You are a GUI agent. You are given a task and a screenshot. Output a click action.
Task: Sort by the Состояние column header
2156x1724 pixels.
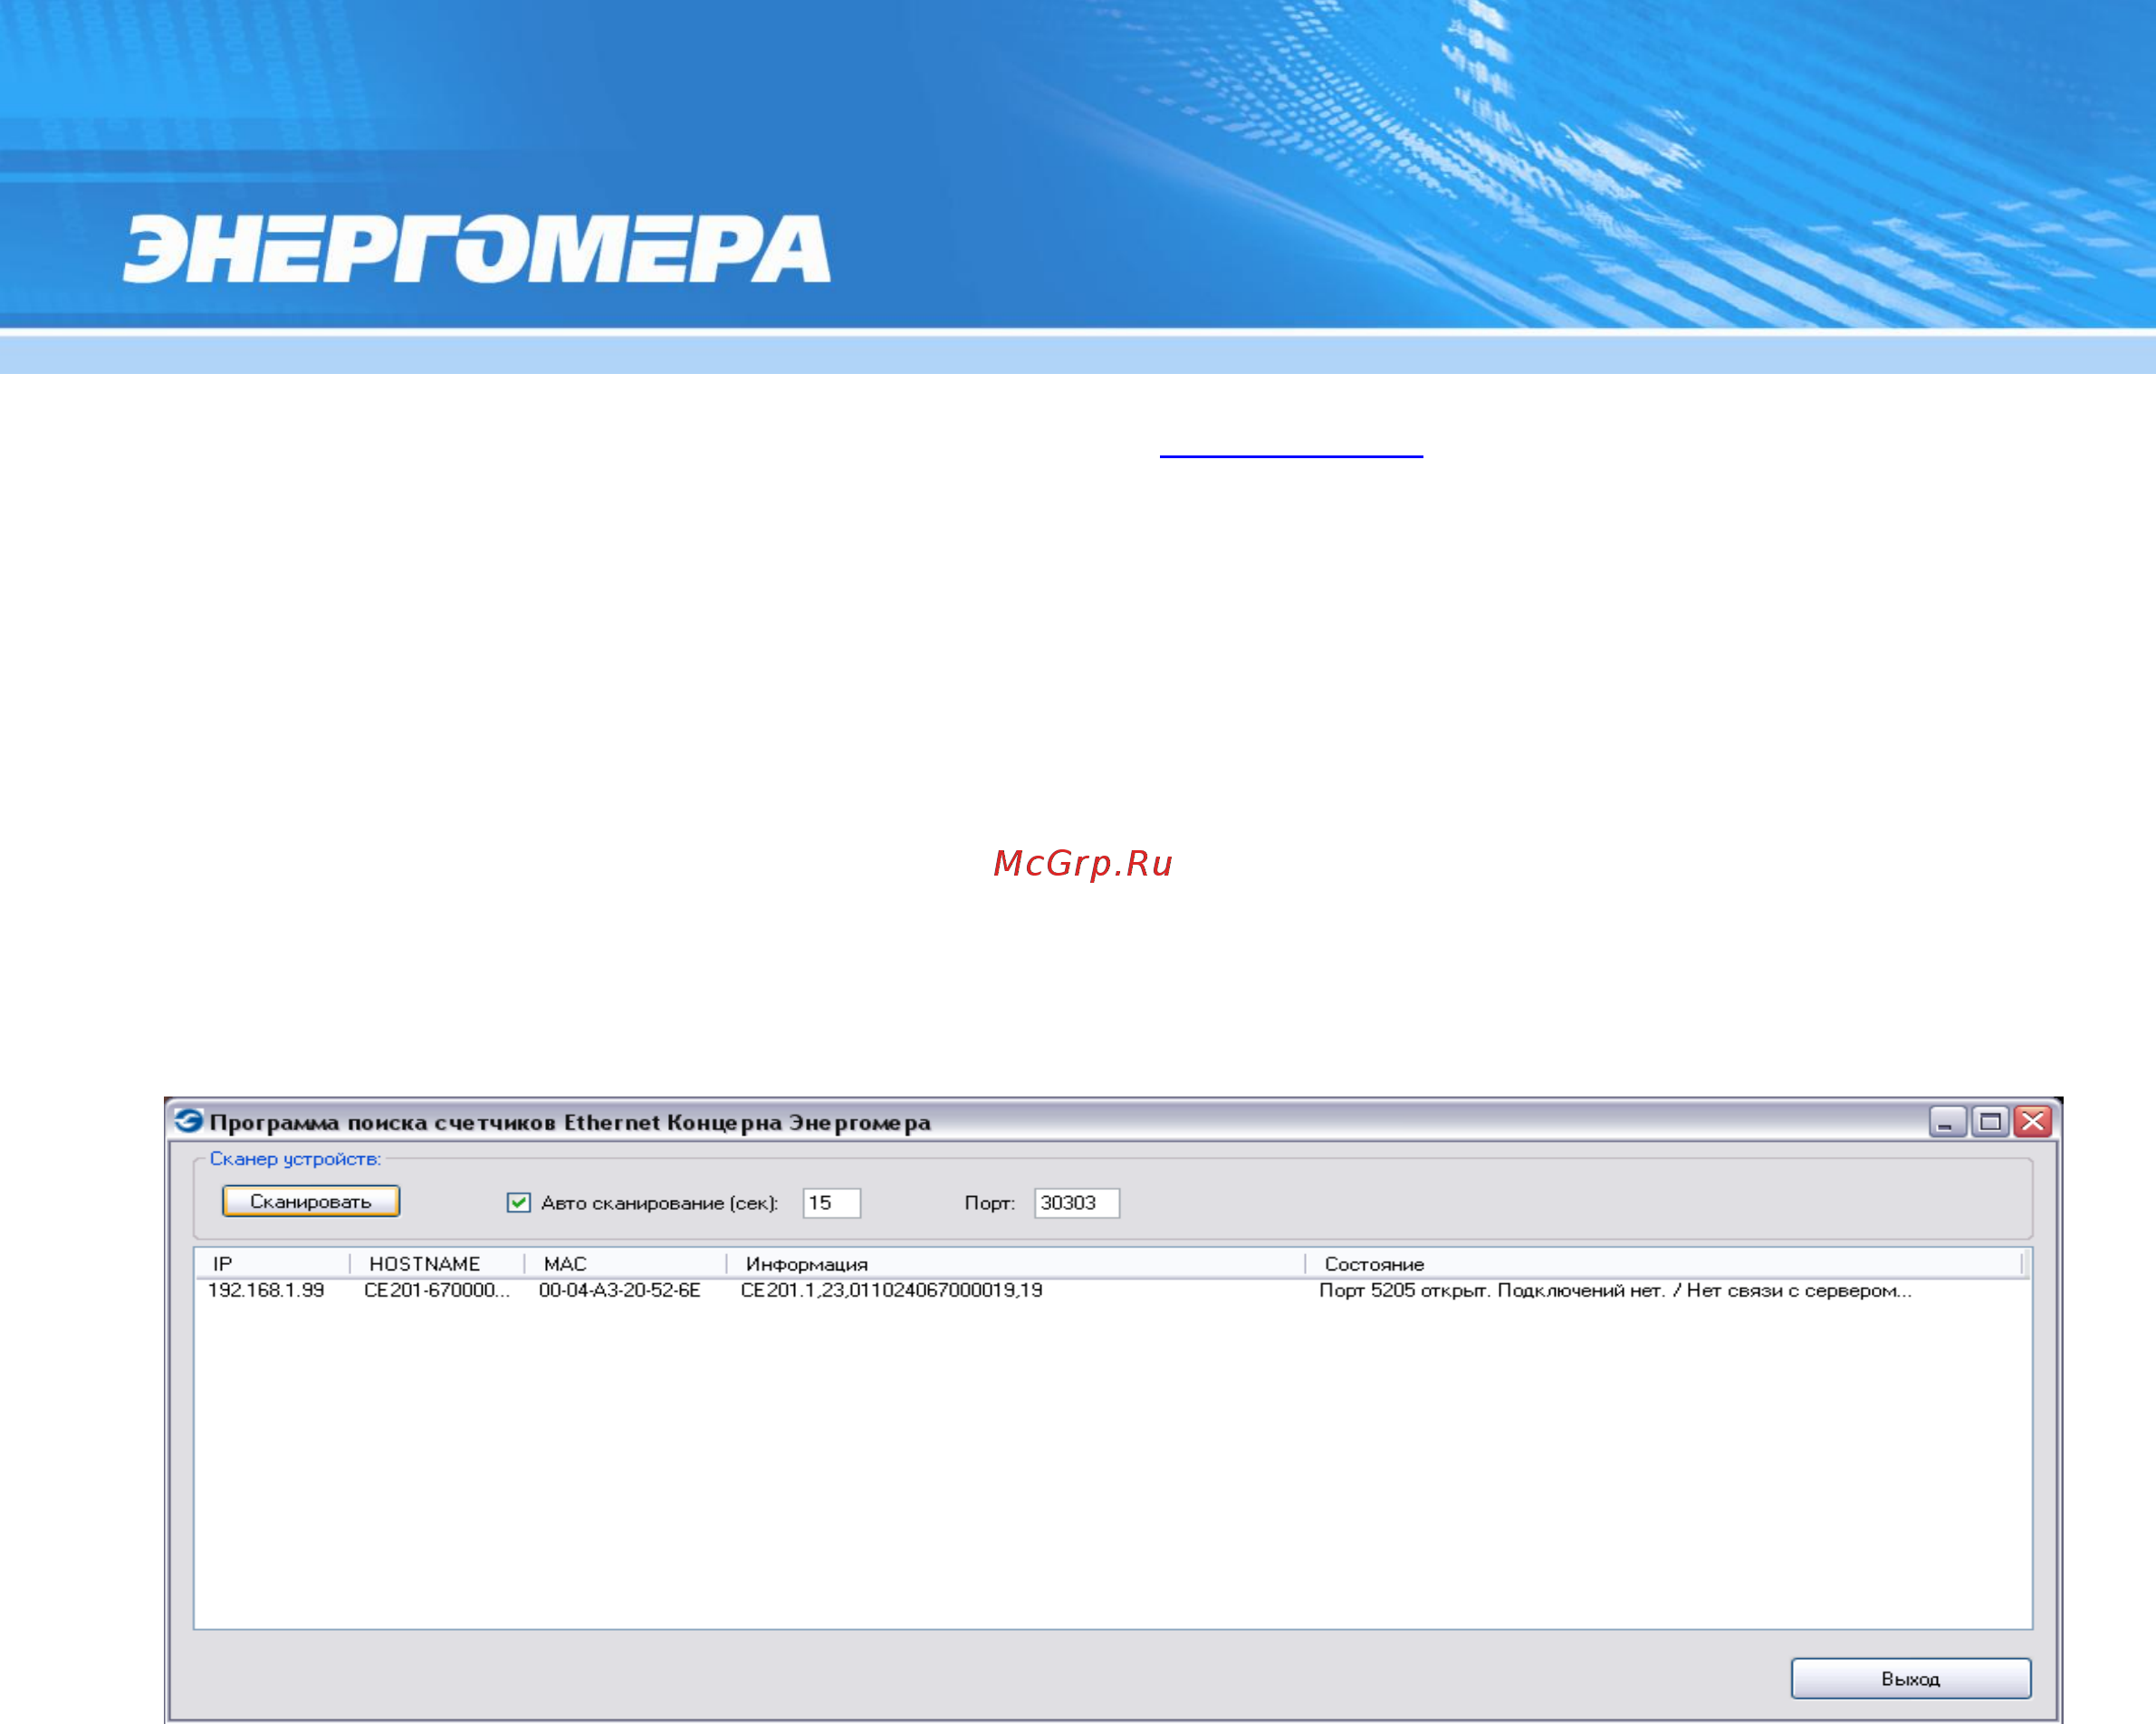[1663, 1264]
